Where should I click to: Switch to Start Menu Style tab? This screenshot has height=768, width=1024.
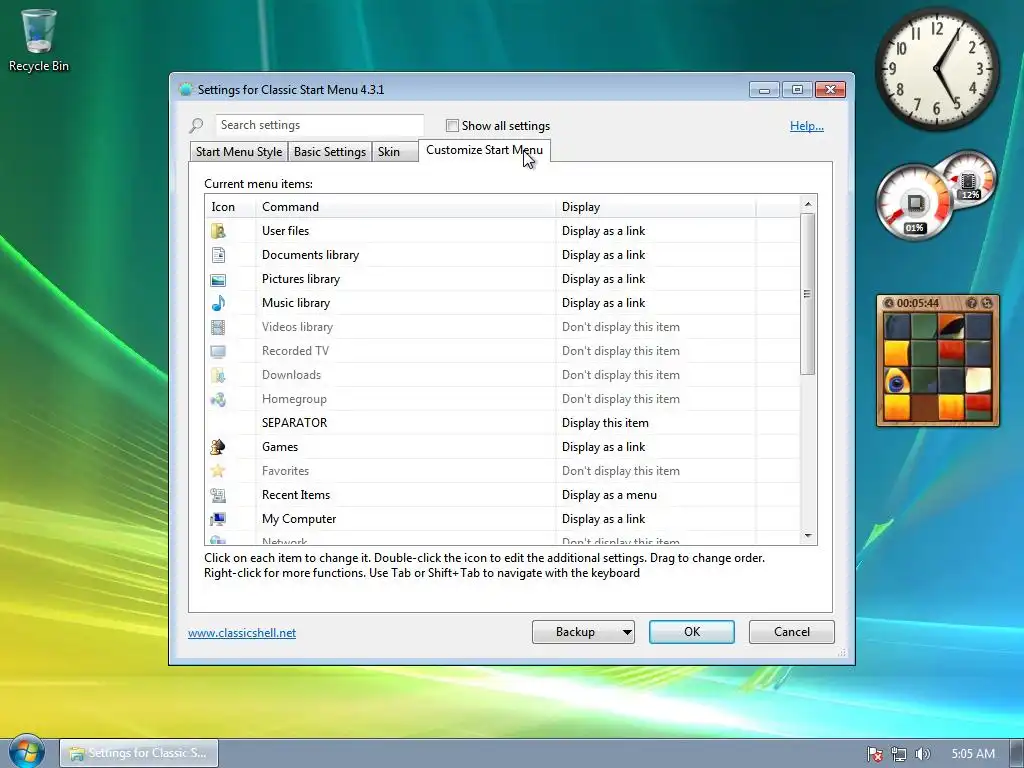tap(239, 152)
